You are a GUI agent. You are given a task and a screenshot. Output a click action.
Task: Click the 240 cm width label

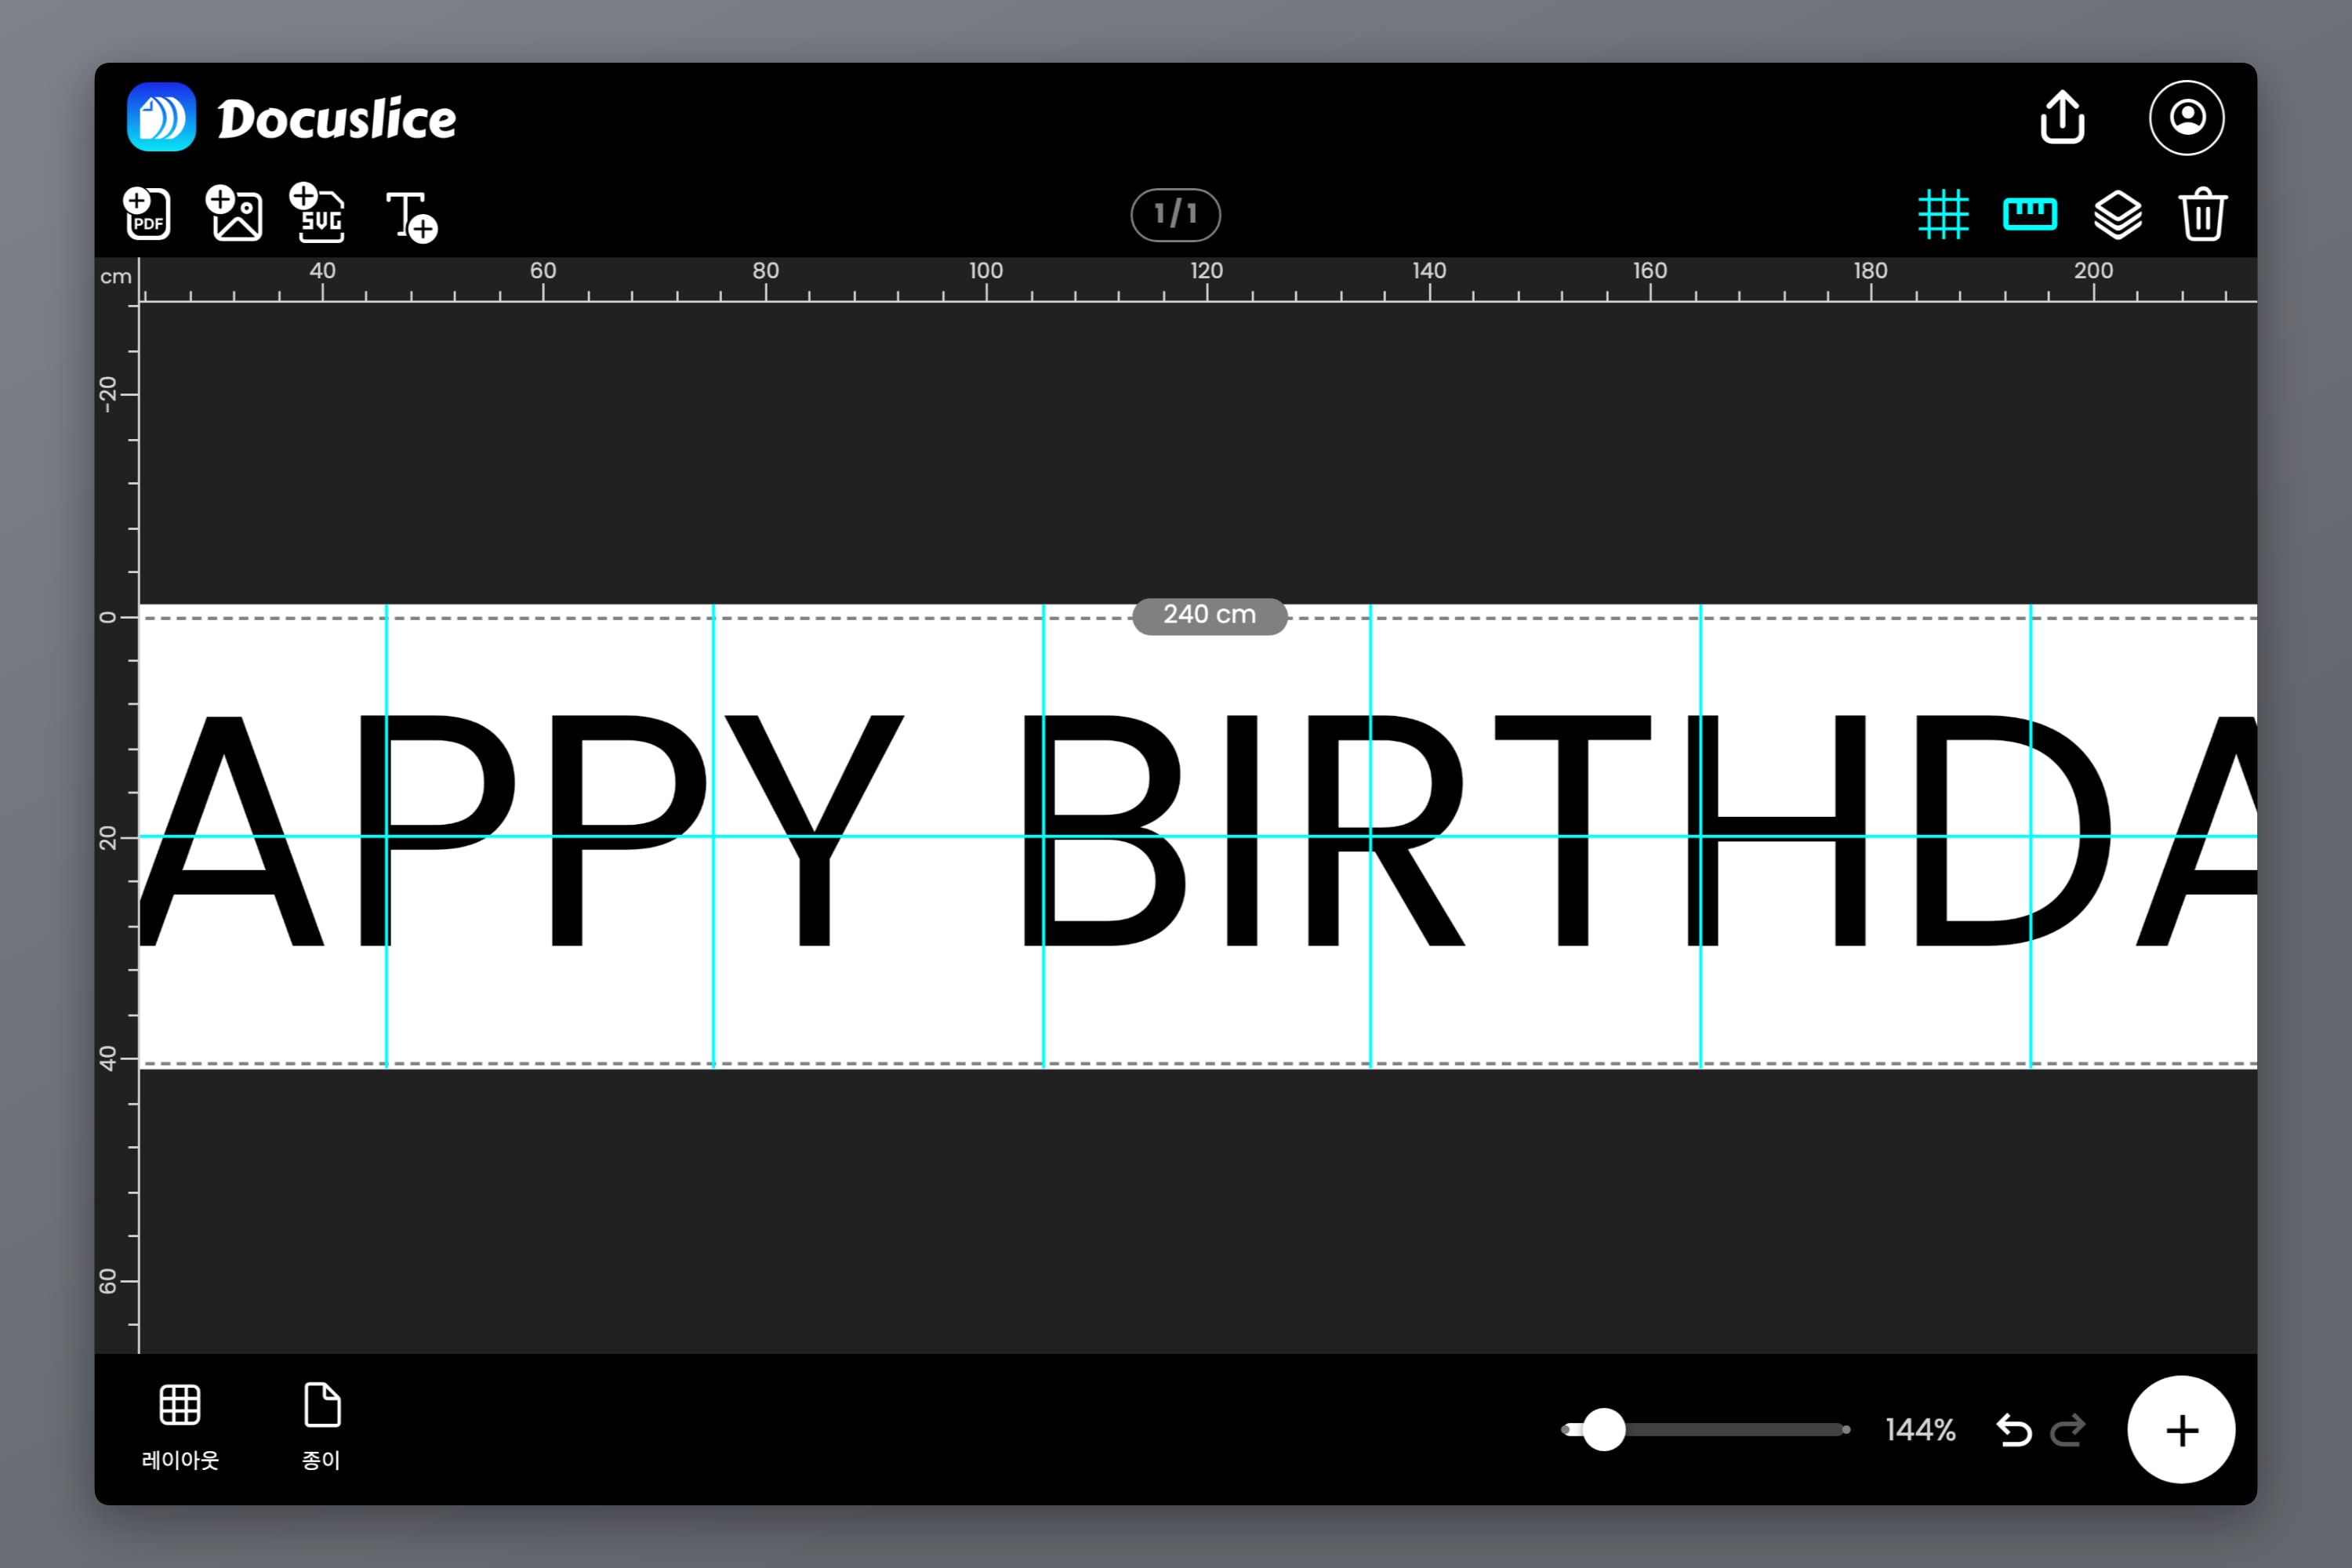pyautogui.click(x=1209, y=615)
